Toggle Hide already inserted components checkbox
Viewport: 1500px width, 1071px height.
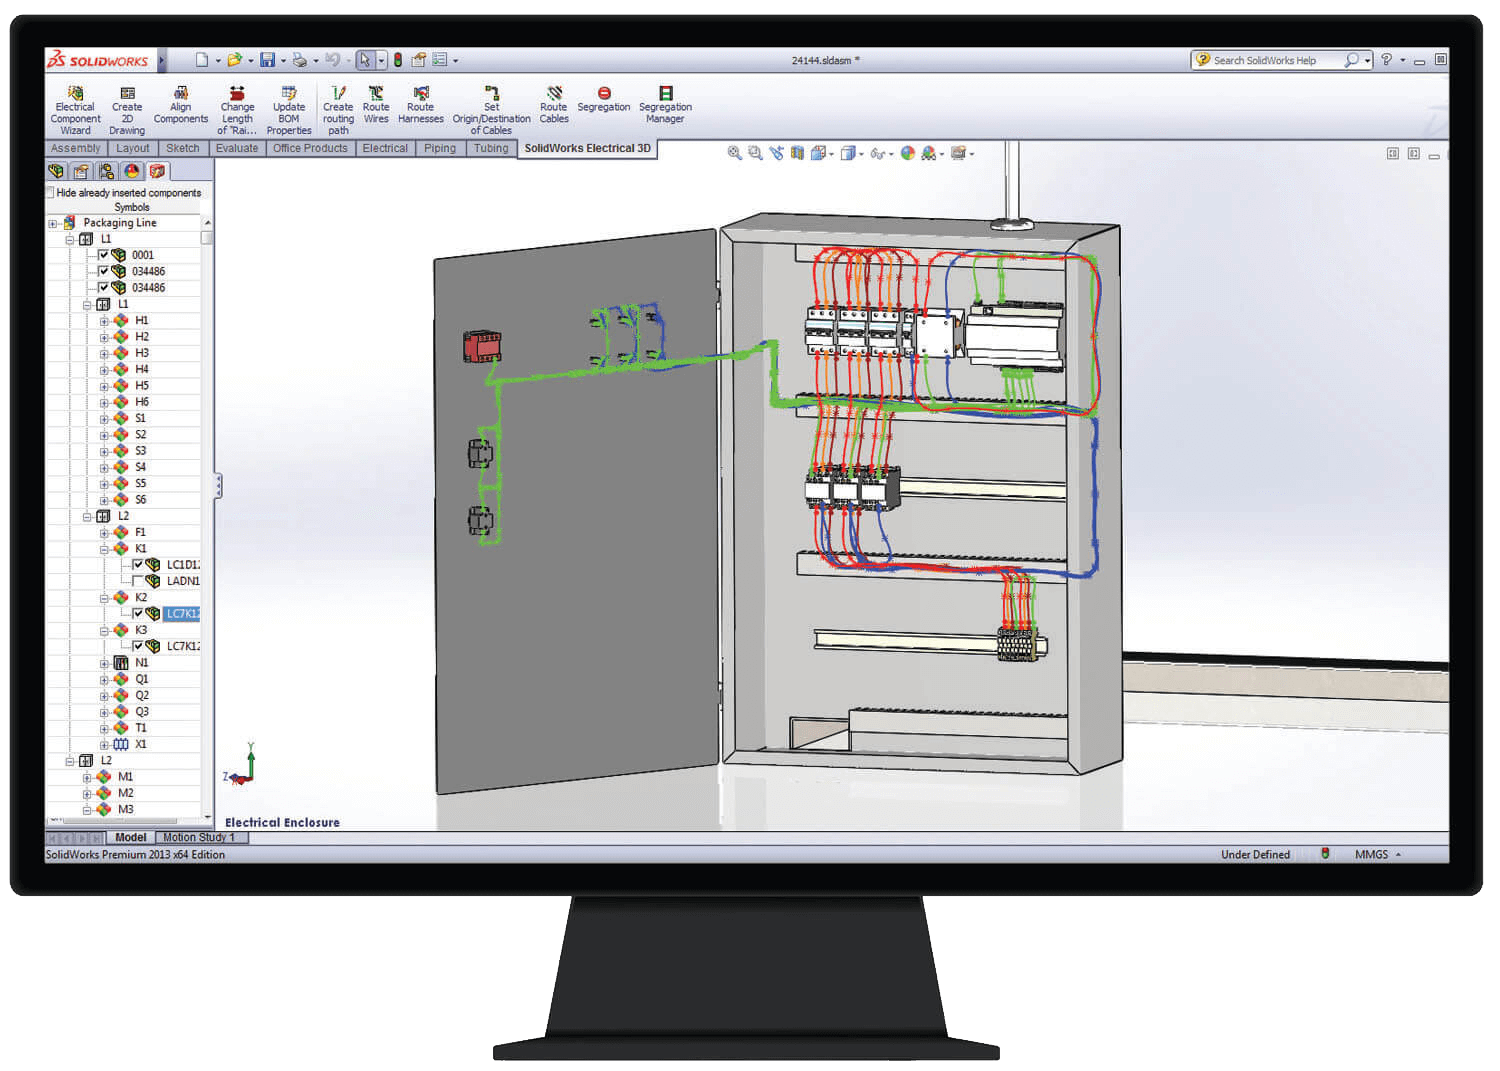click(x=51, y=192)
